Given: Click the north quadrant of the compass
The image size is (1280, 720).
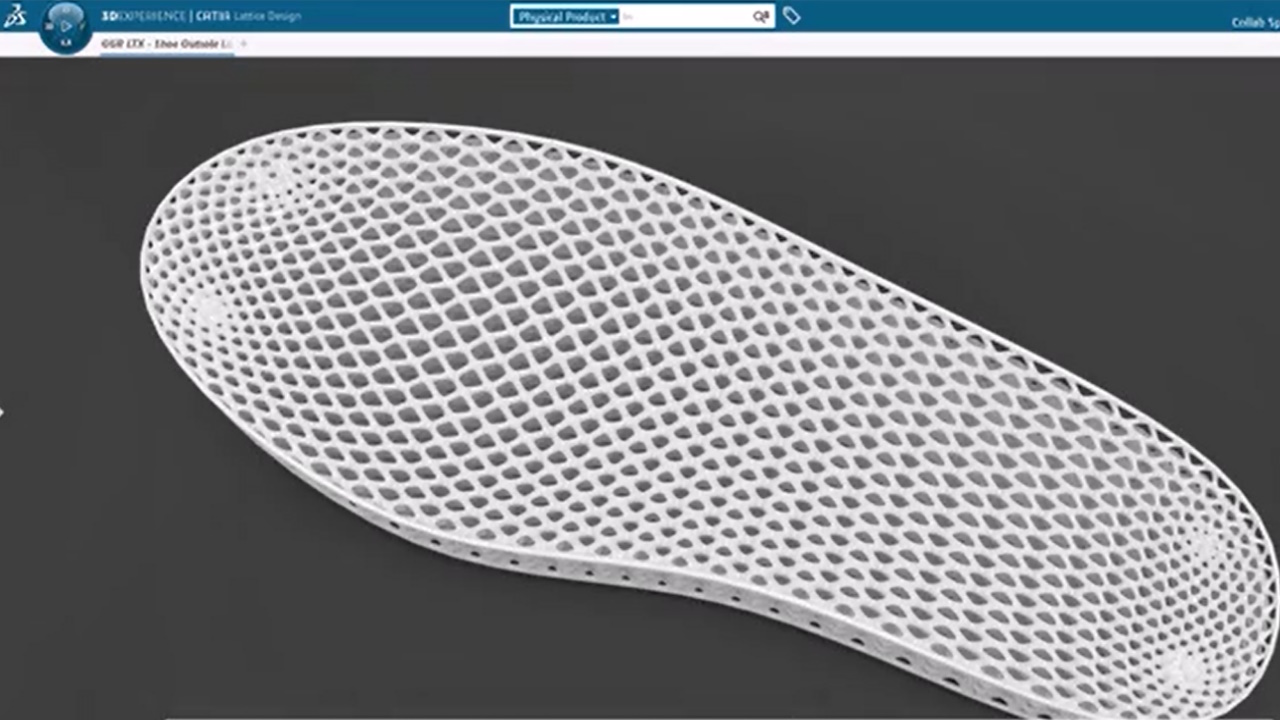Looking at the screenshot, I should 65,9.
